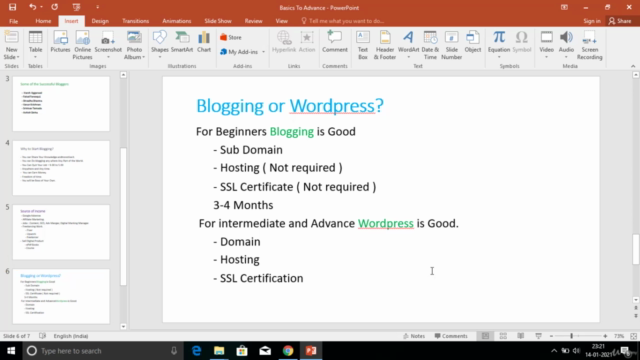This screenshot has height=360, width=640.
Task: Open Google Chrome from taskbar
Action: (x=288, y=351)
